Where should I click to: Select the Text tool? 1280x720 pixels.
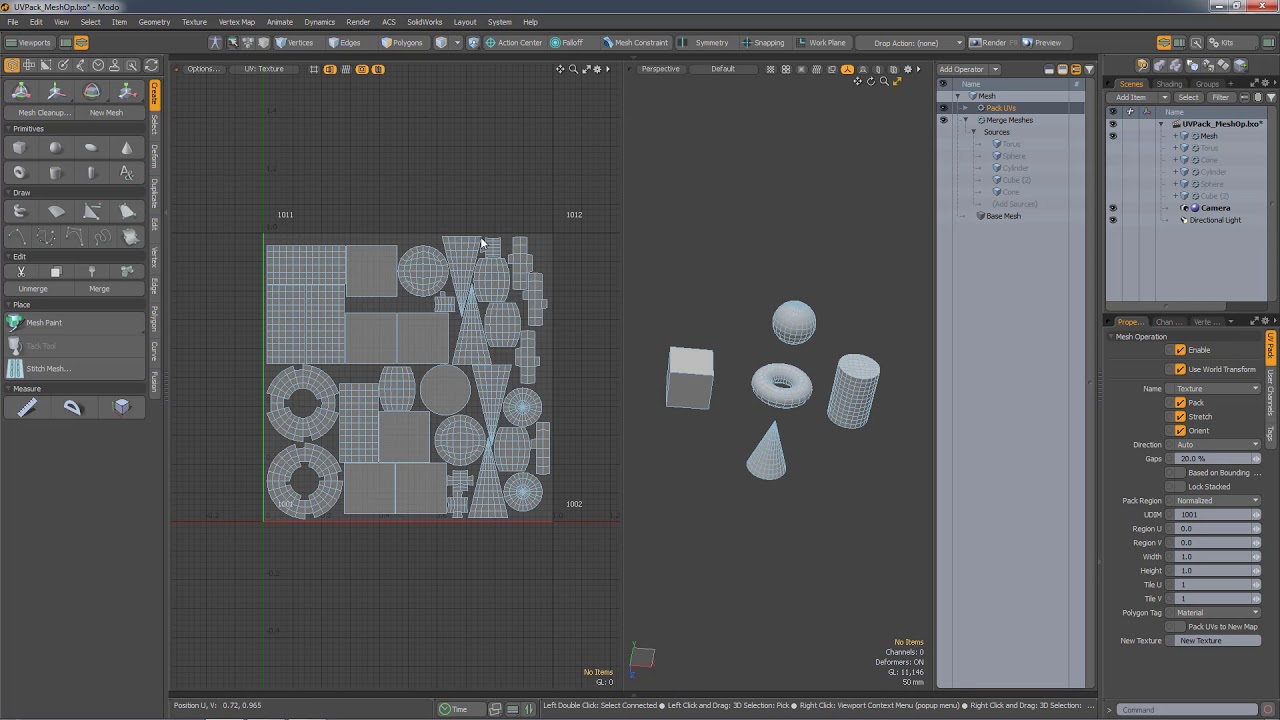click(127, 173)
